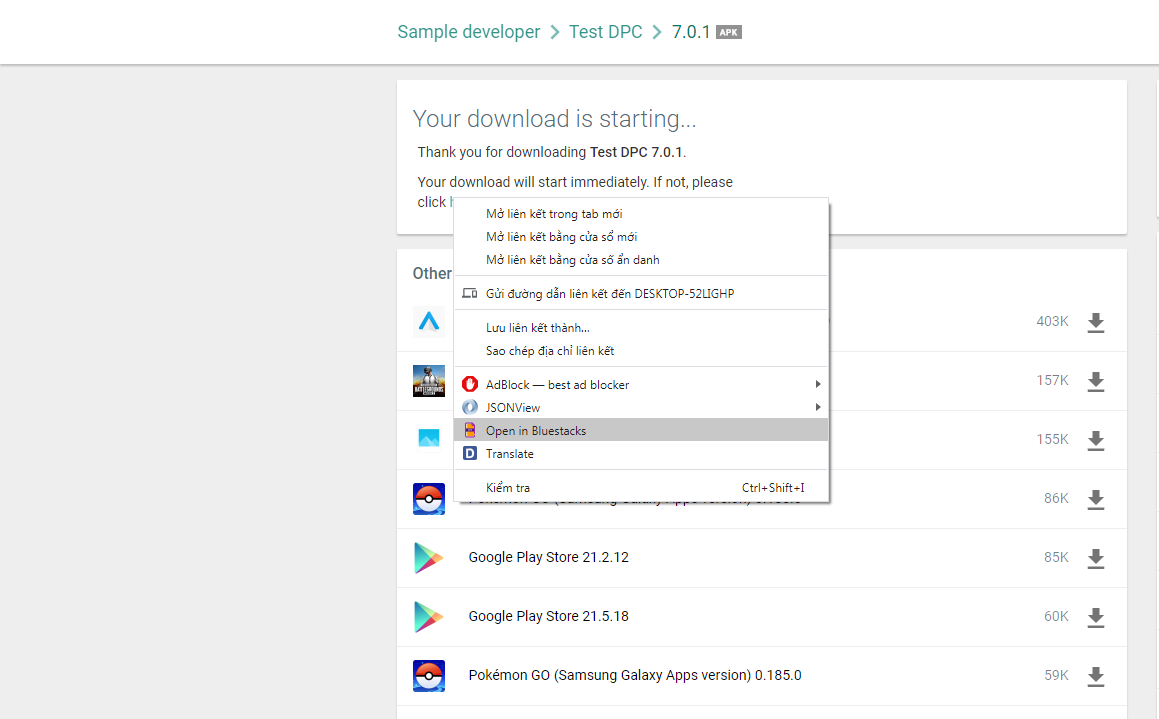Screen dimensions: 1159x719
Task: Open the JSONView menu entry
Action: pos(641,407)
